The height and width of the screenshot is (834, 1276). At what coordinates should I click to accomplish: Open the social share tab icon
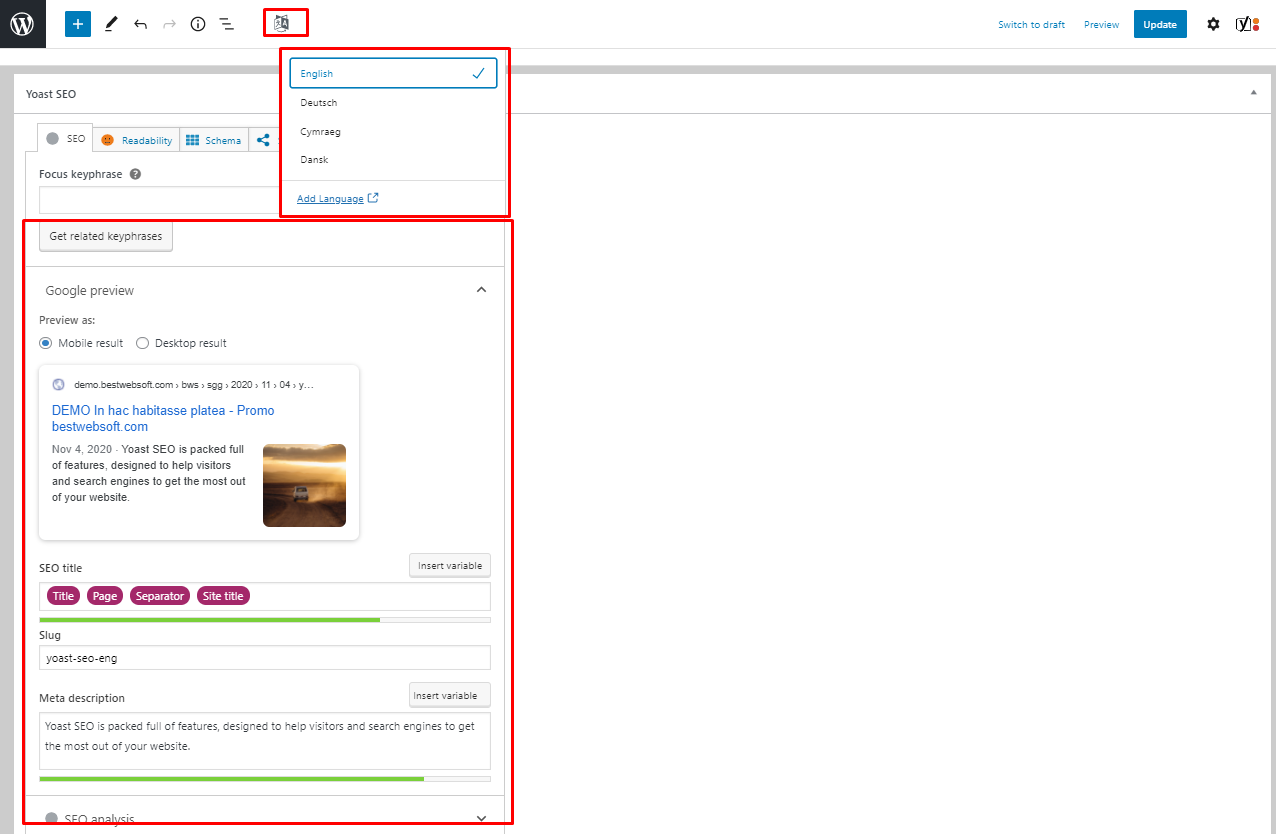pos(263,140)
